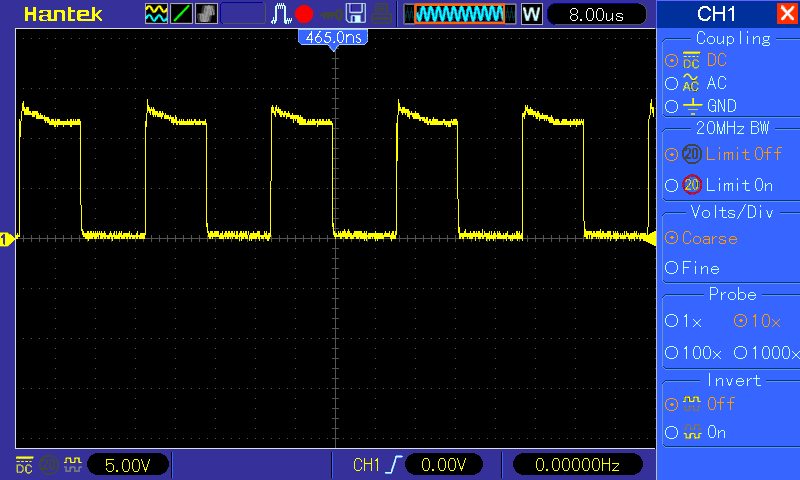Click the CH1 trigger source label

click(x=366, y=465)
